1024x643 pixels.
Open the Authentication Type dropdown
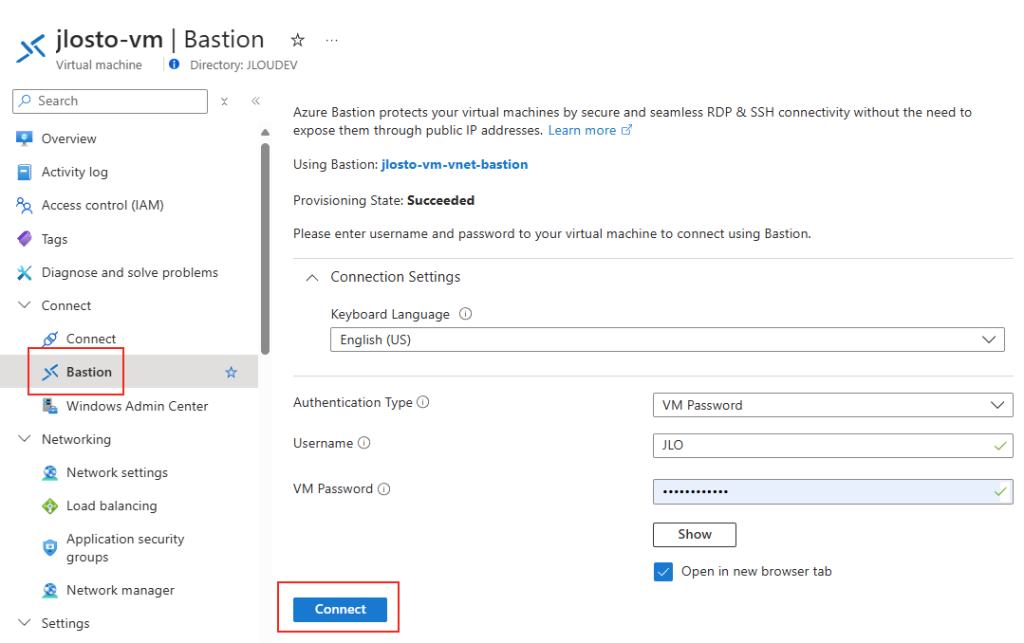point(833,405)
